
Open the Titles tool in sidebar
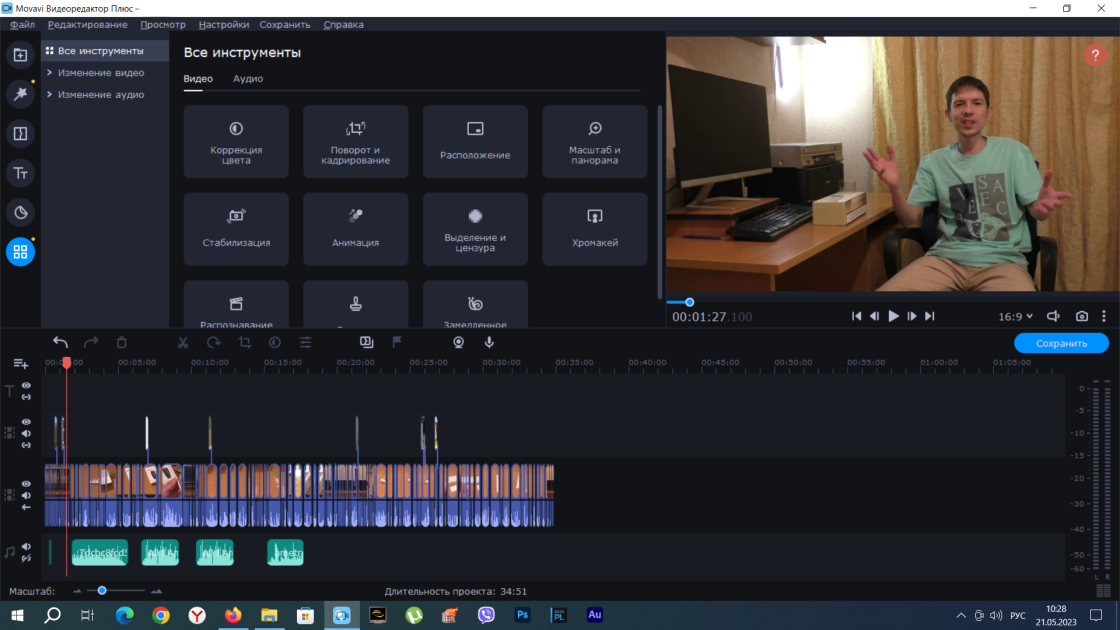[x=20, y=173]
